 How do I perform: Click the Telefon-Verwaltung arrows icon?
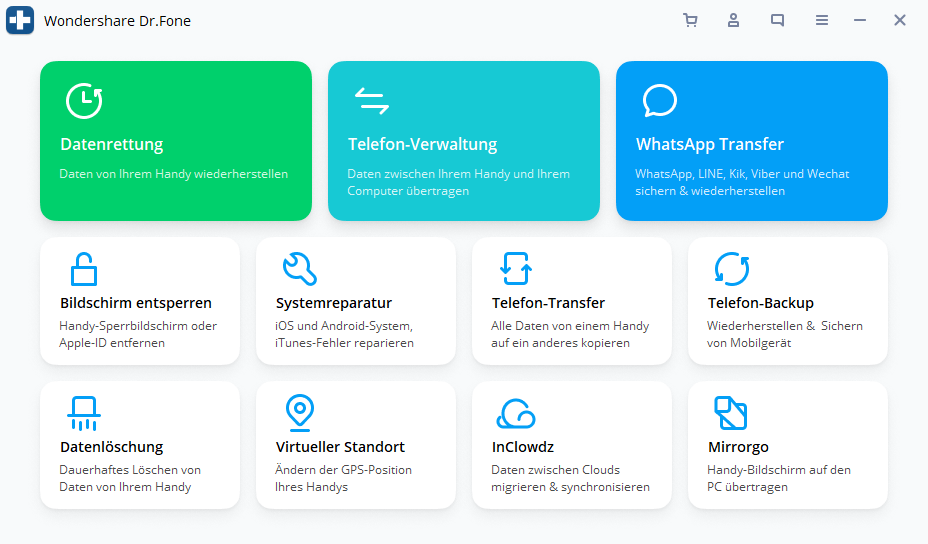(372, 101)
